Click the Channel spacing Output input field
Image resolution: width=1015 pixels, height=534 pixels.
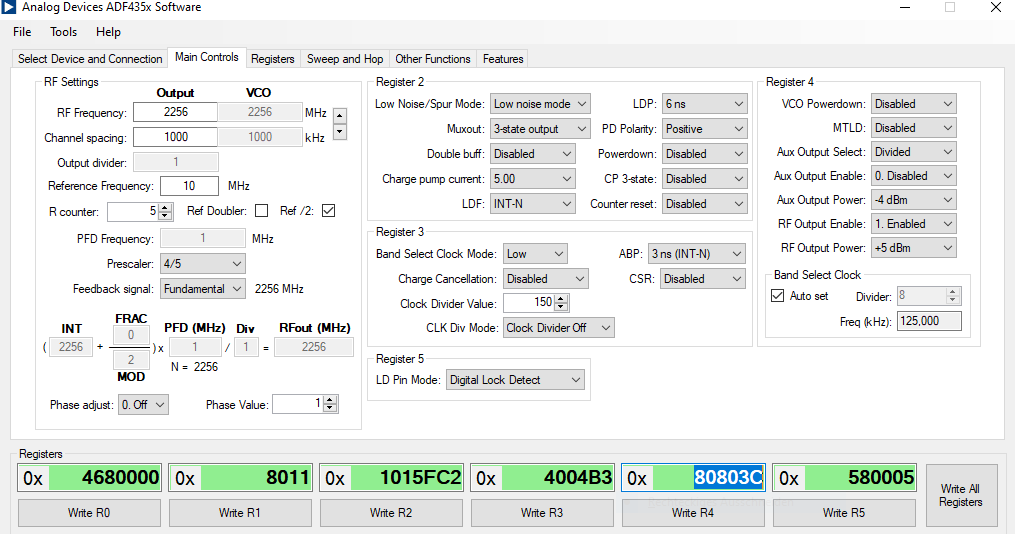[x=175, y=137]
